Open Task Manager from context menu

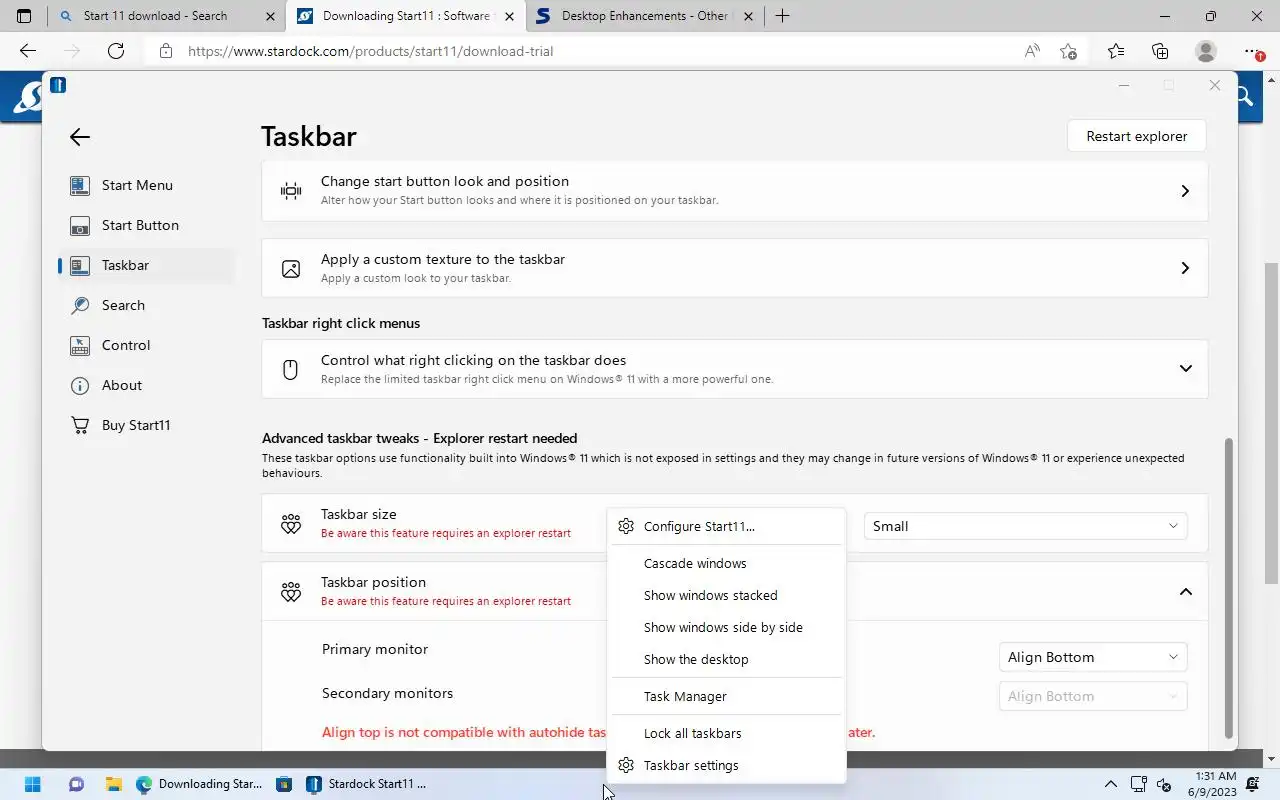coord(726,696)
